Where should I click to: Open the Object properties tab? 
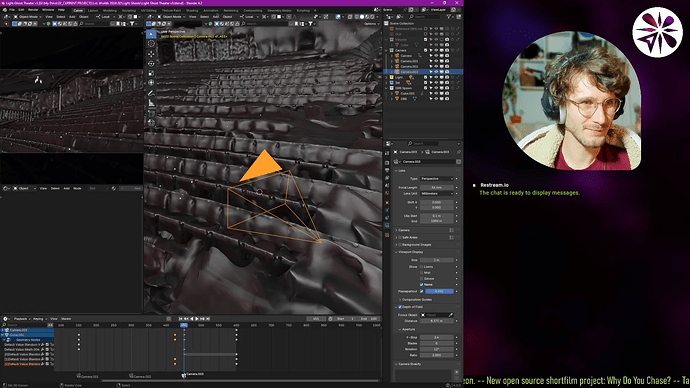(387, 203)
